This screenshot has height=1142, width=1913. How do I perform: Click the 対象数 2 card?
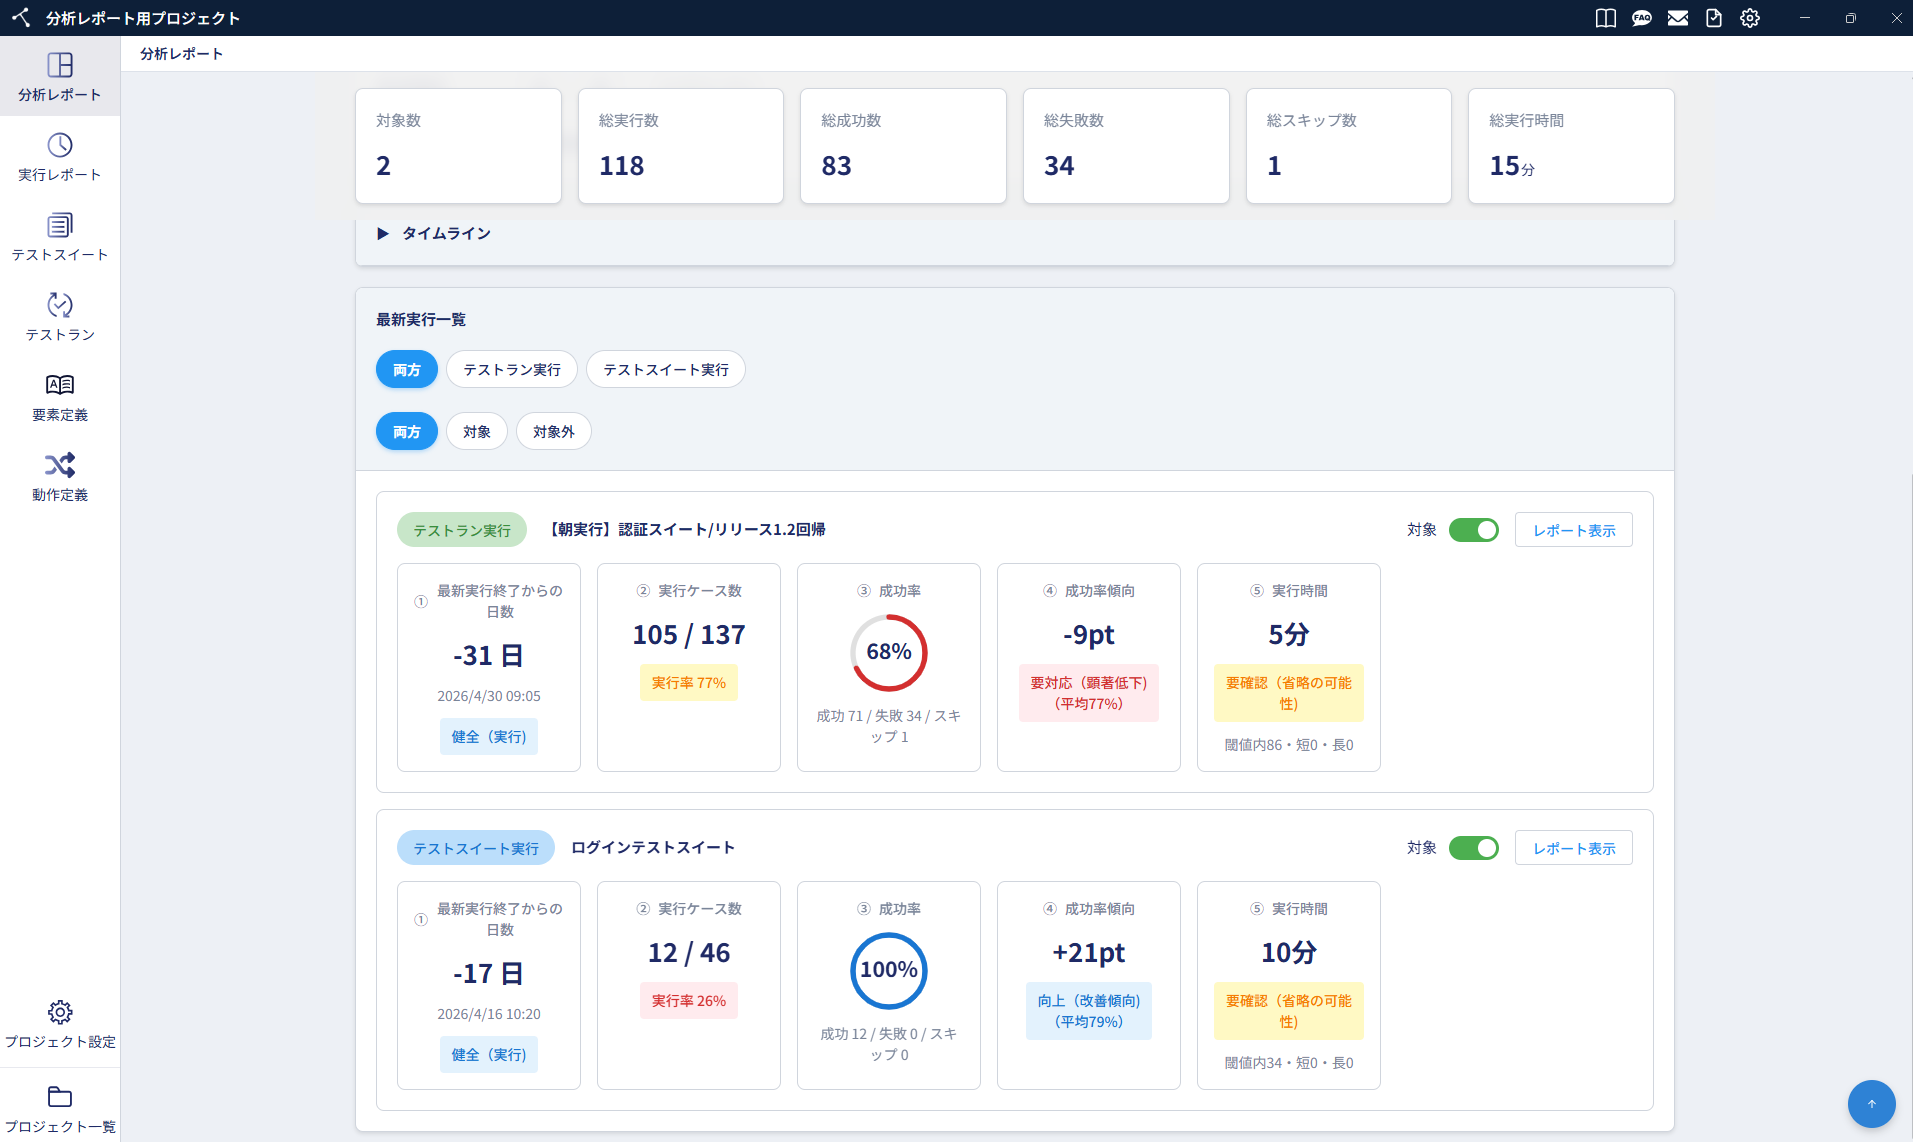(x=459, y=146)
